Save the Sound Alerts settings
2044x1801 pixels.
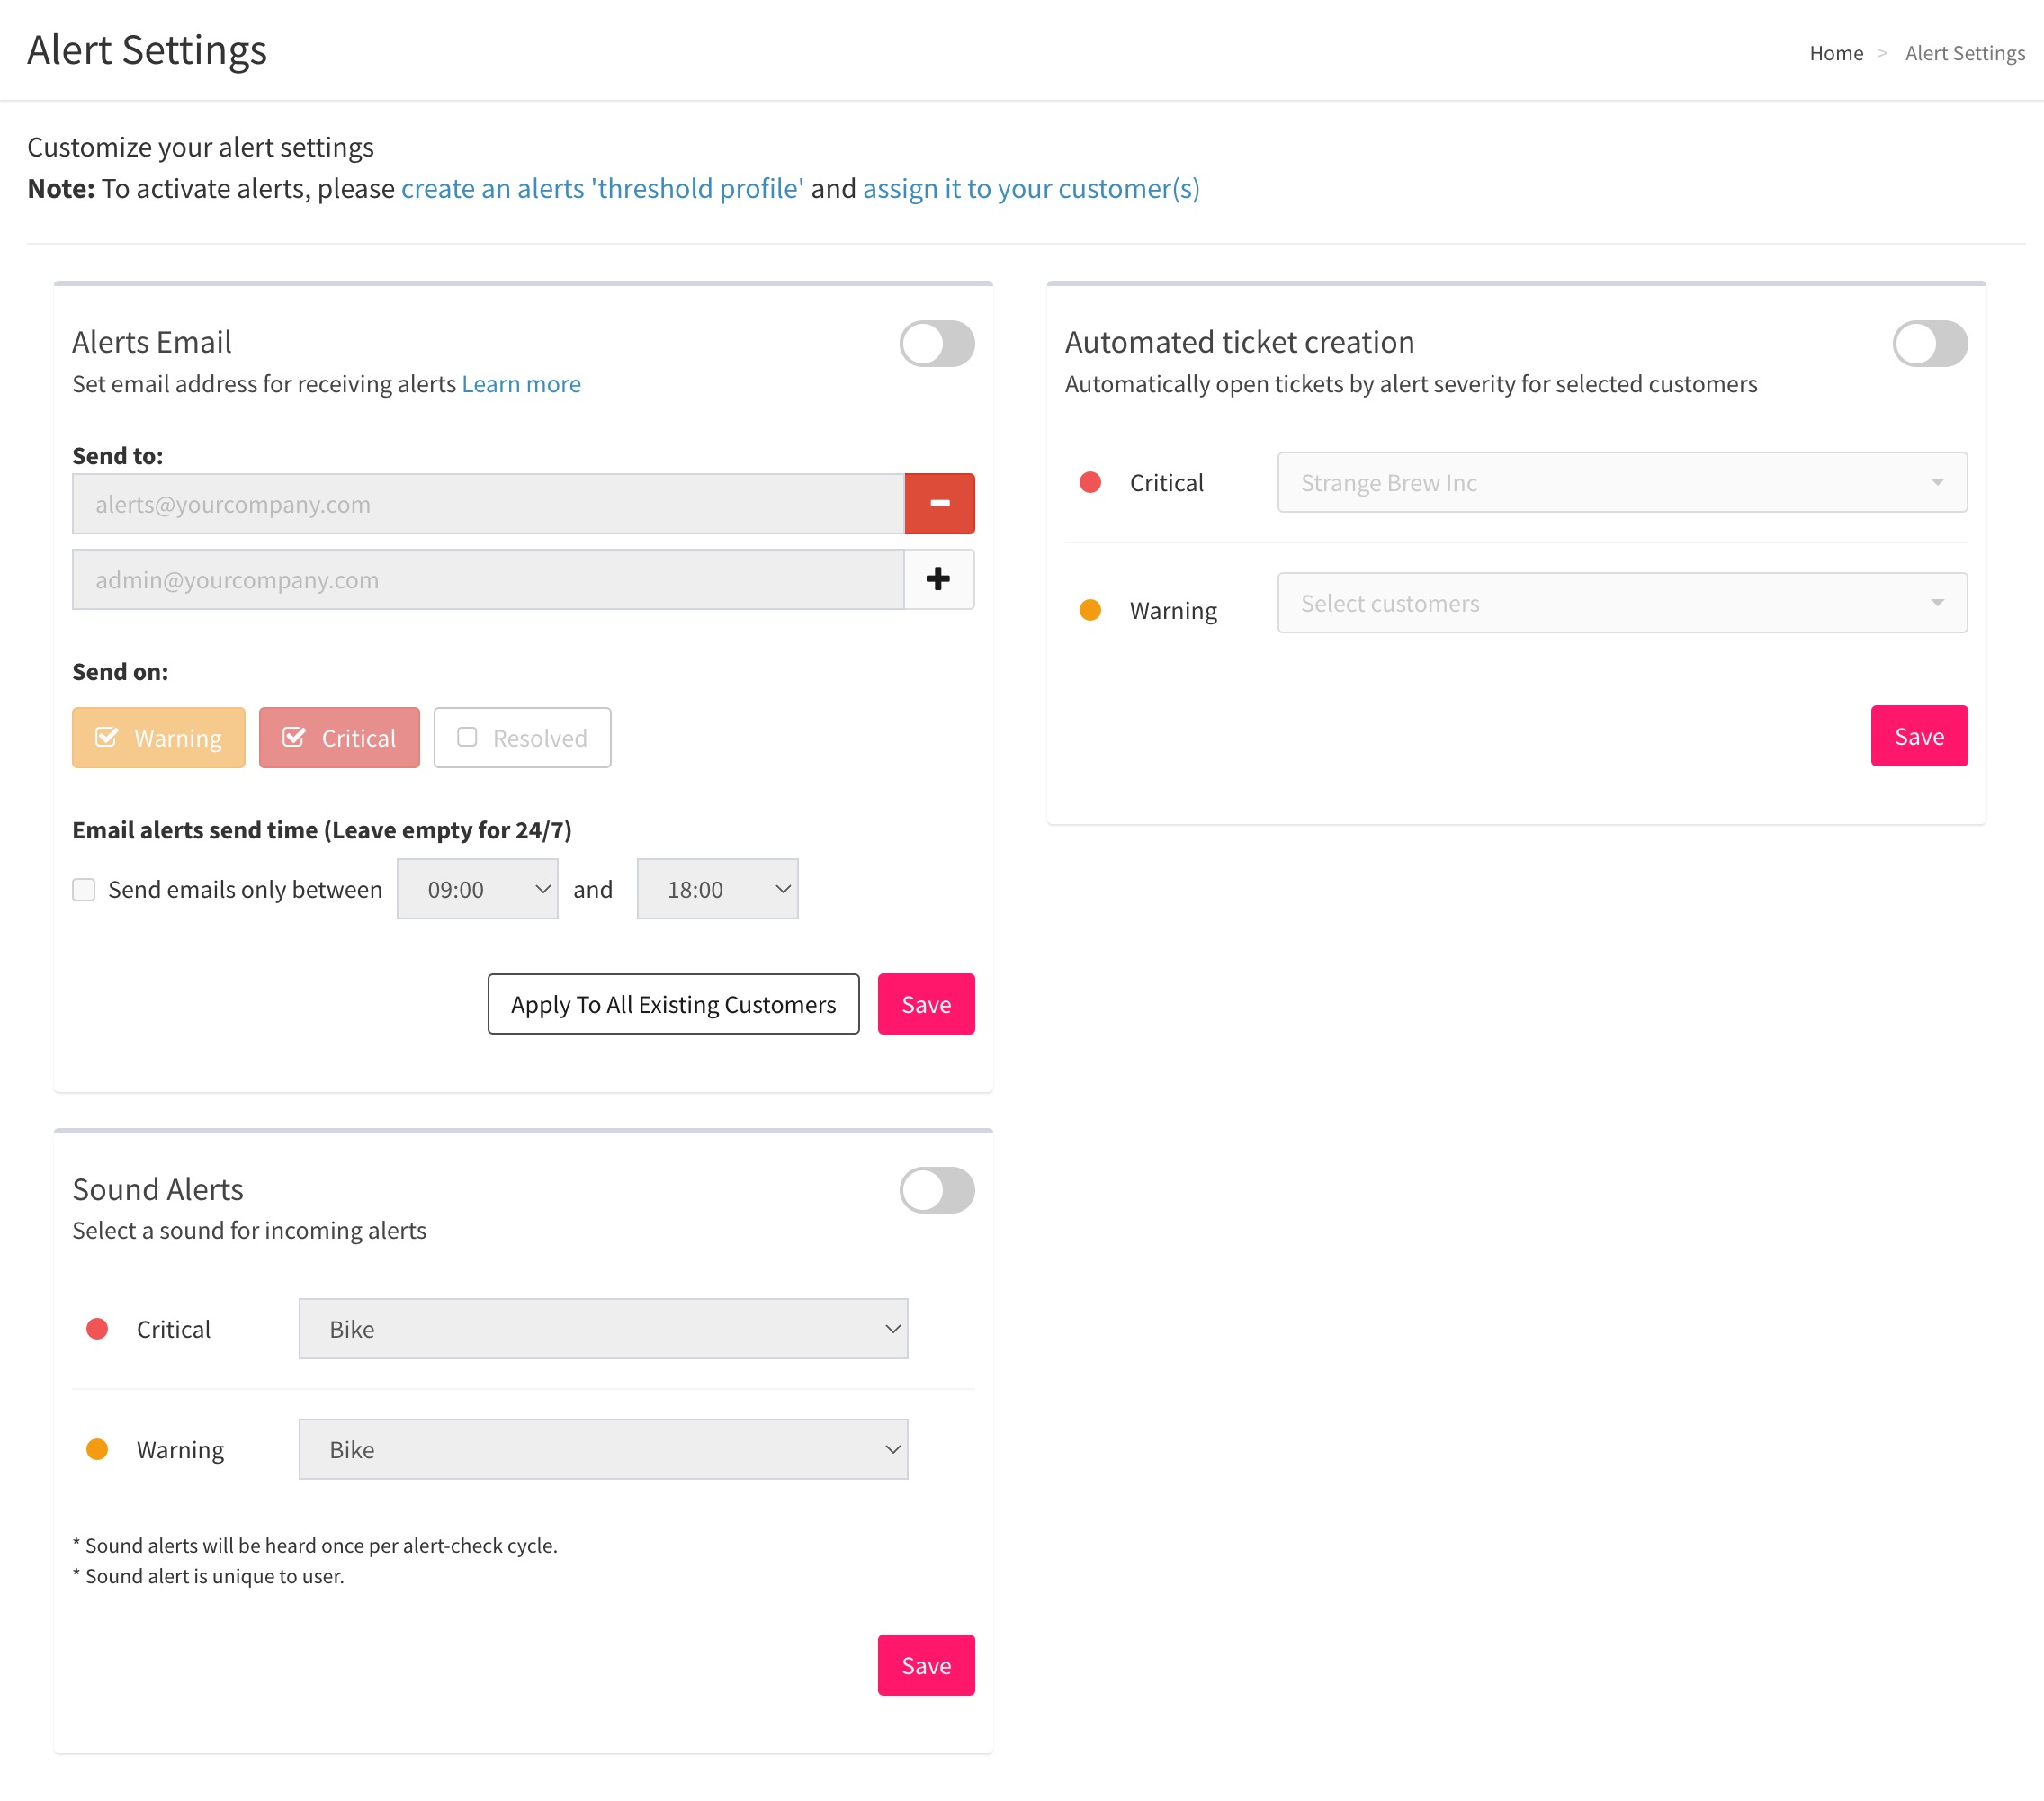pyautogui.click(x=926, y=1665)
